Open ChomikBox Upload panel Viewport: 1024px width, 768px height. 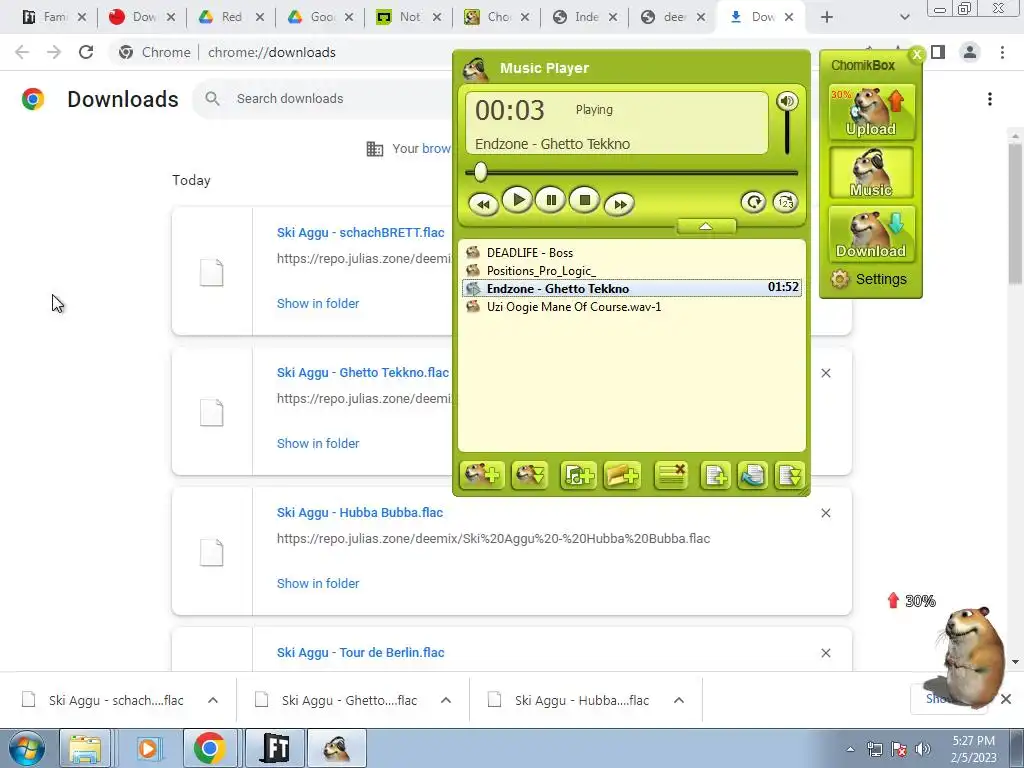point(871,112)
